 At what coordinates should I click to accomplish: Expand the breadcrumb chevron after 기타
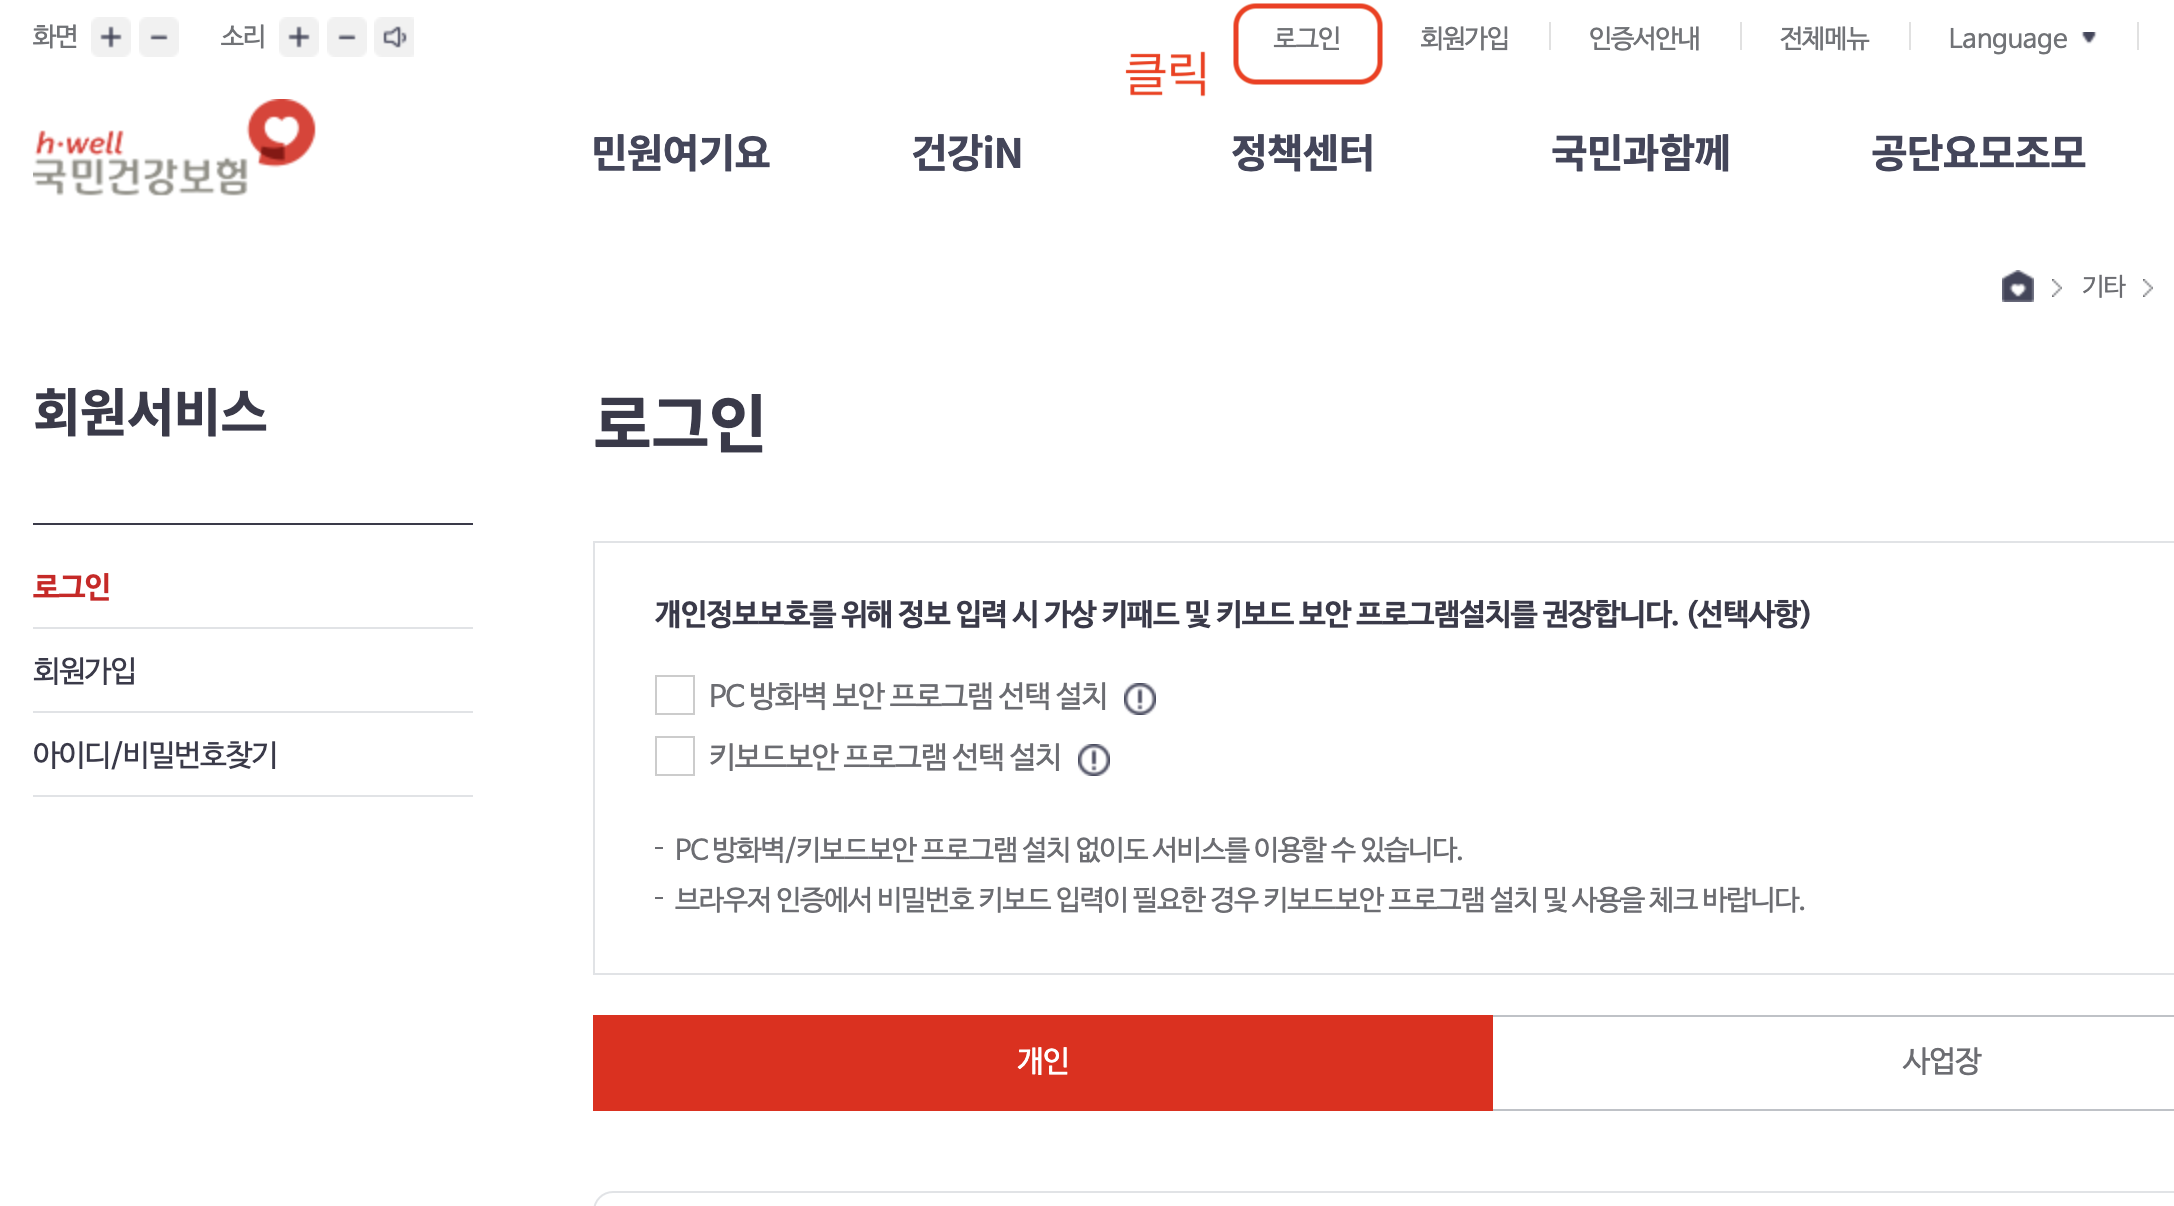[x=2149, y=287]
